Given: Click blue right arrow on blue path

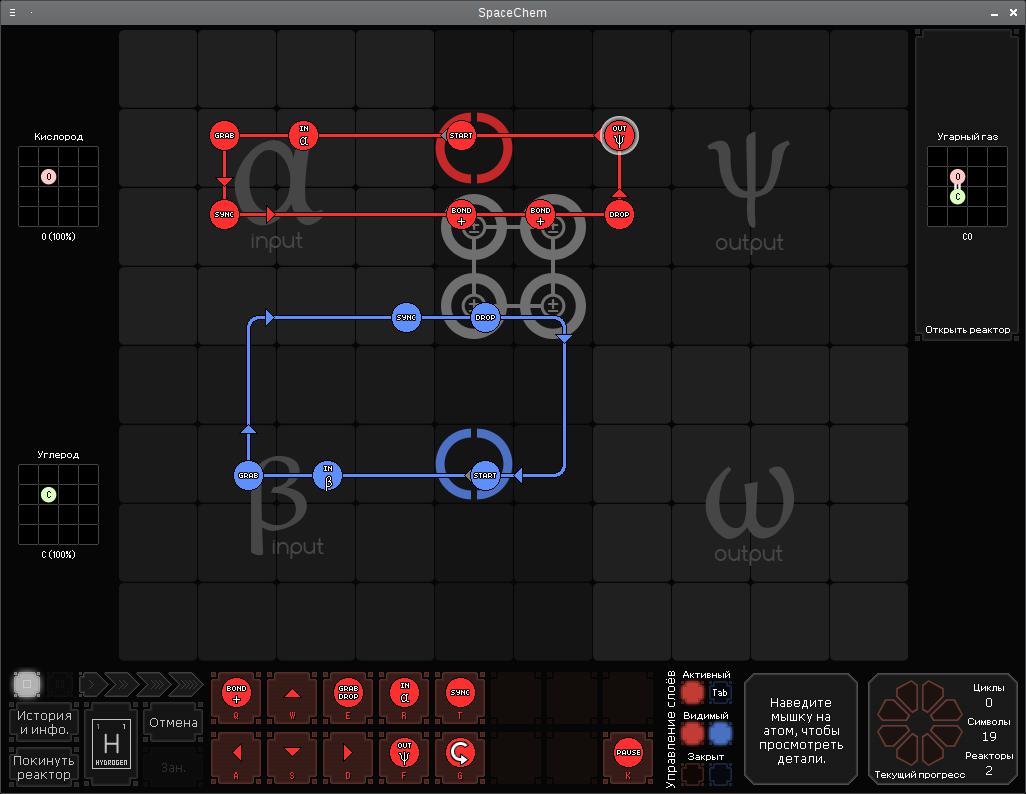Looking at the screenshot, I should [x=269, y=317].
